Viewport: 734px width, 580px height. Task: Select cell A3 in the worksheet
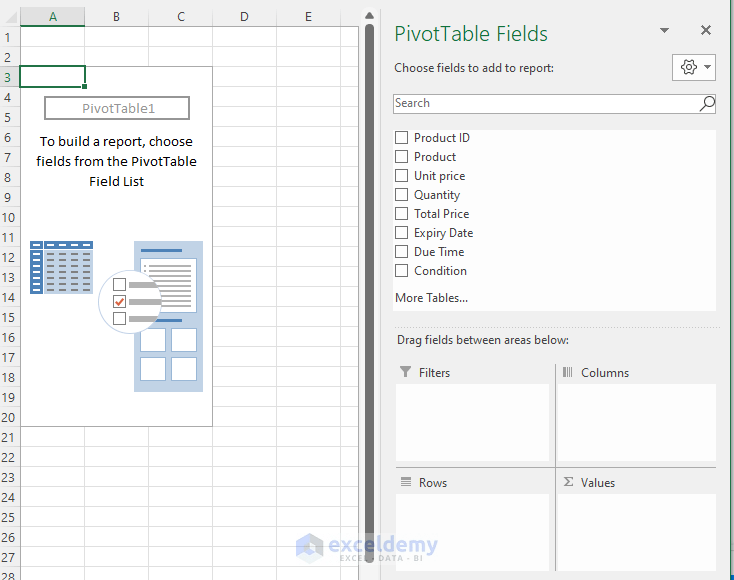tap(52, 77)
